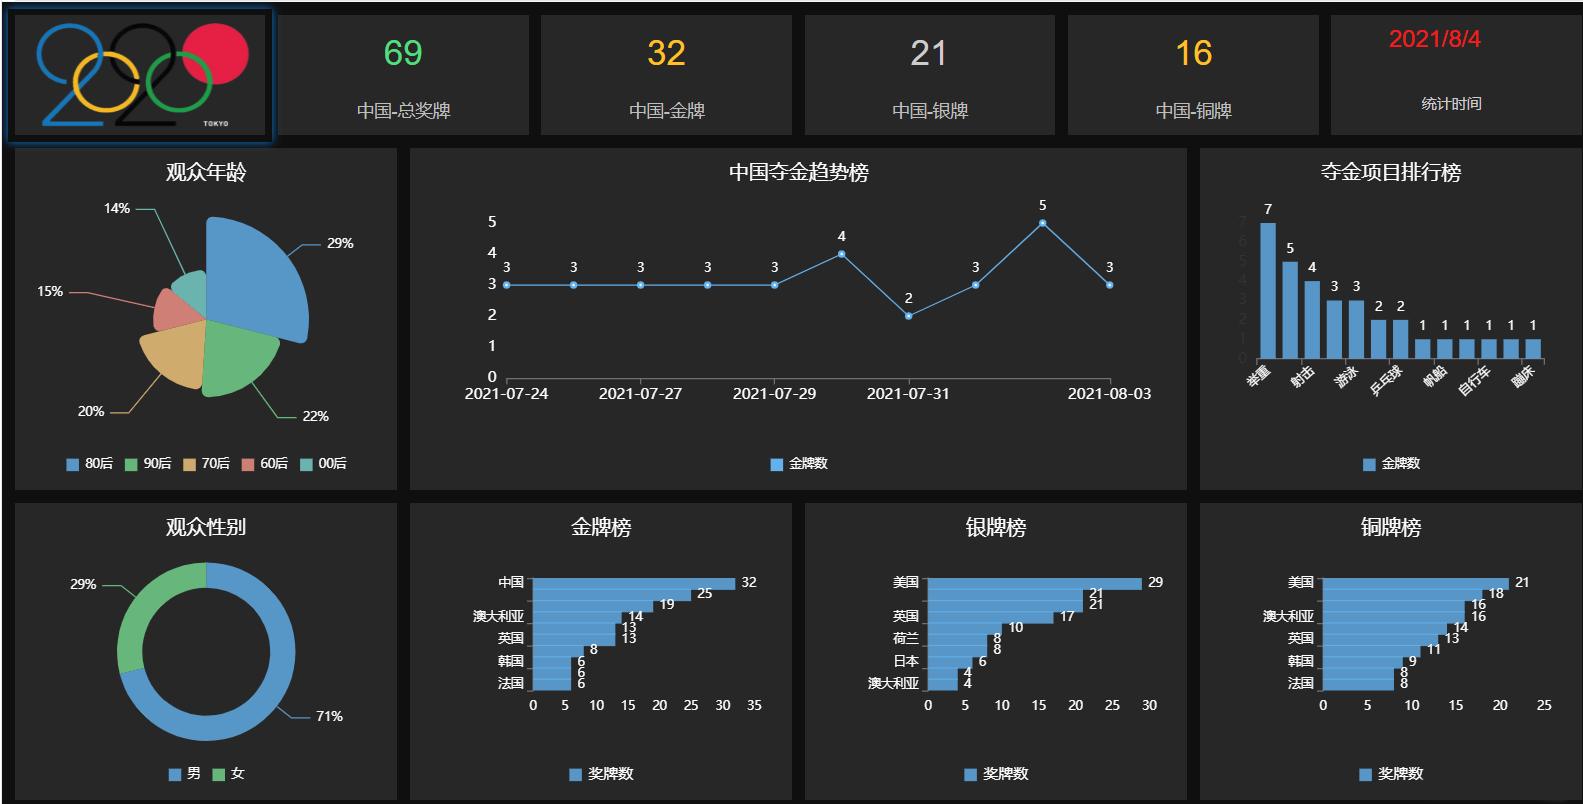Click the 2021-07-27 axis label

point(640,394)
